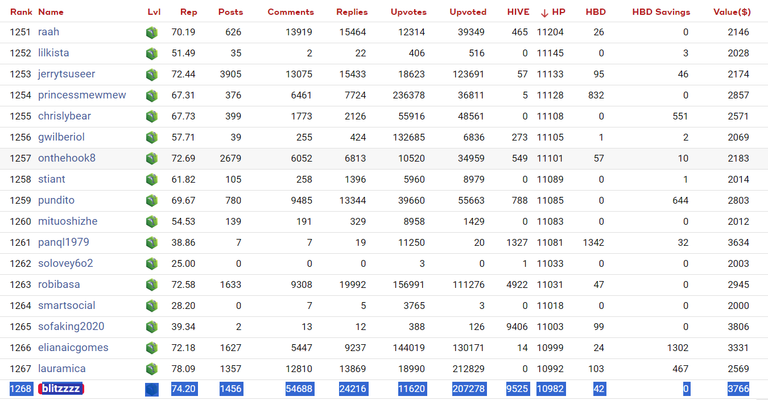The image size is (768, 400).
Task: Select the 212829 upvoted value for lauramica
Action: pyautogui.click(x=469, y=369)
